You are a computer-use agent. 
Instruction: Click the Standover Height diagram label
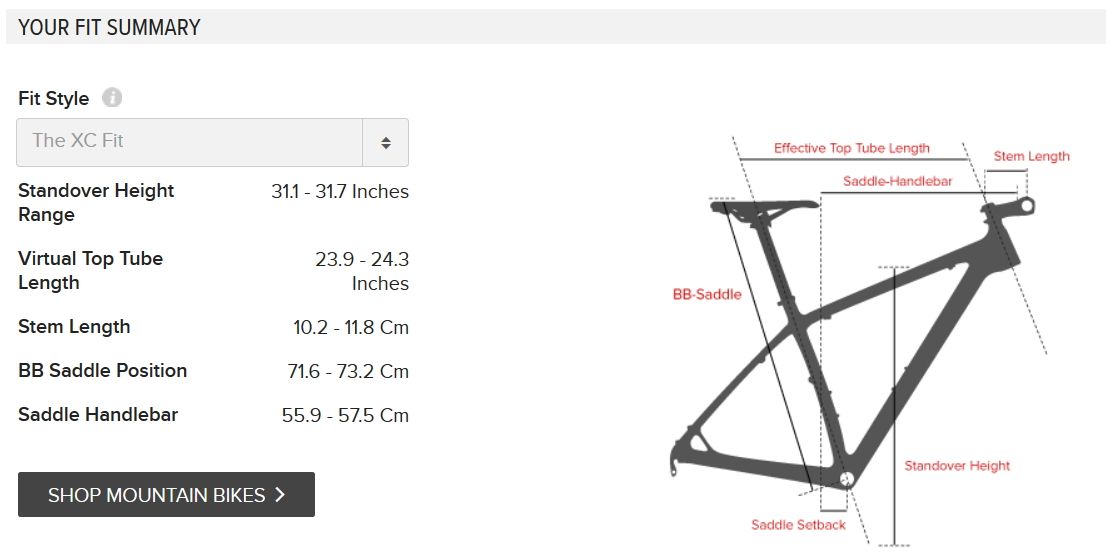957,465
